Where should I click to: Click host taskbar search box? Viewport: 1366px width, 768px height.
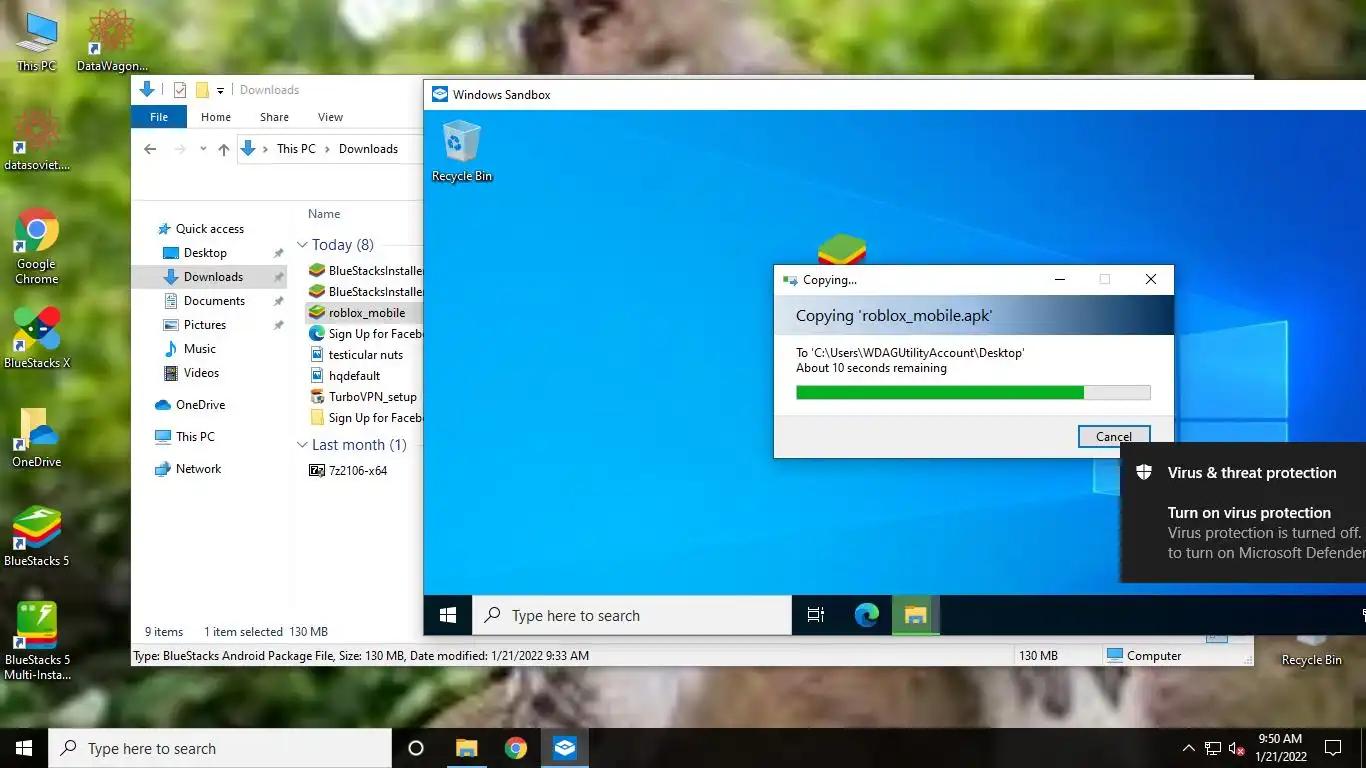220,748
